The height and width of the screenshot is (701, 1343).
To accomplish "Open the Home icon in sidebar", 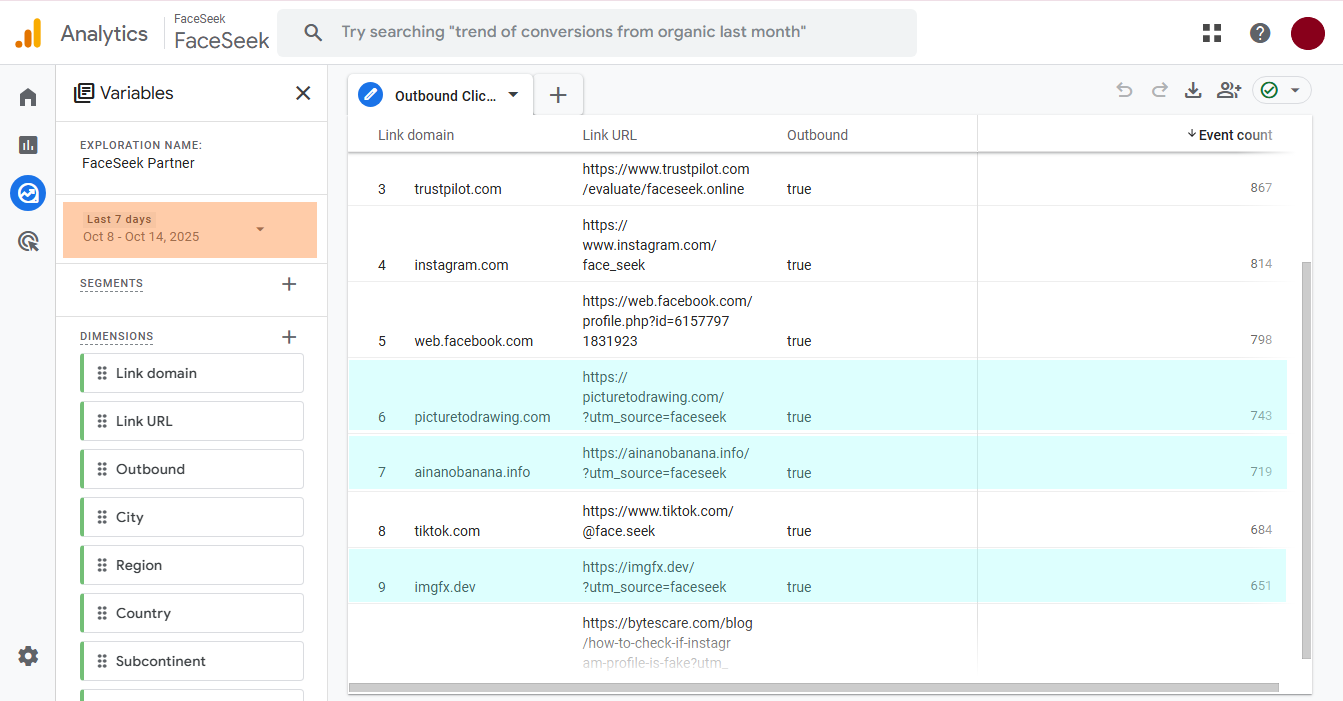I will 28,97.
